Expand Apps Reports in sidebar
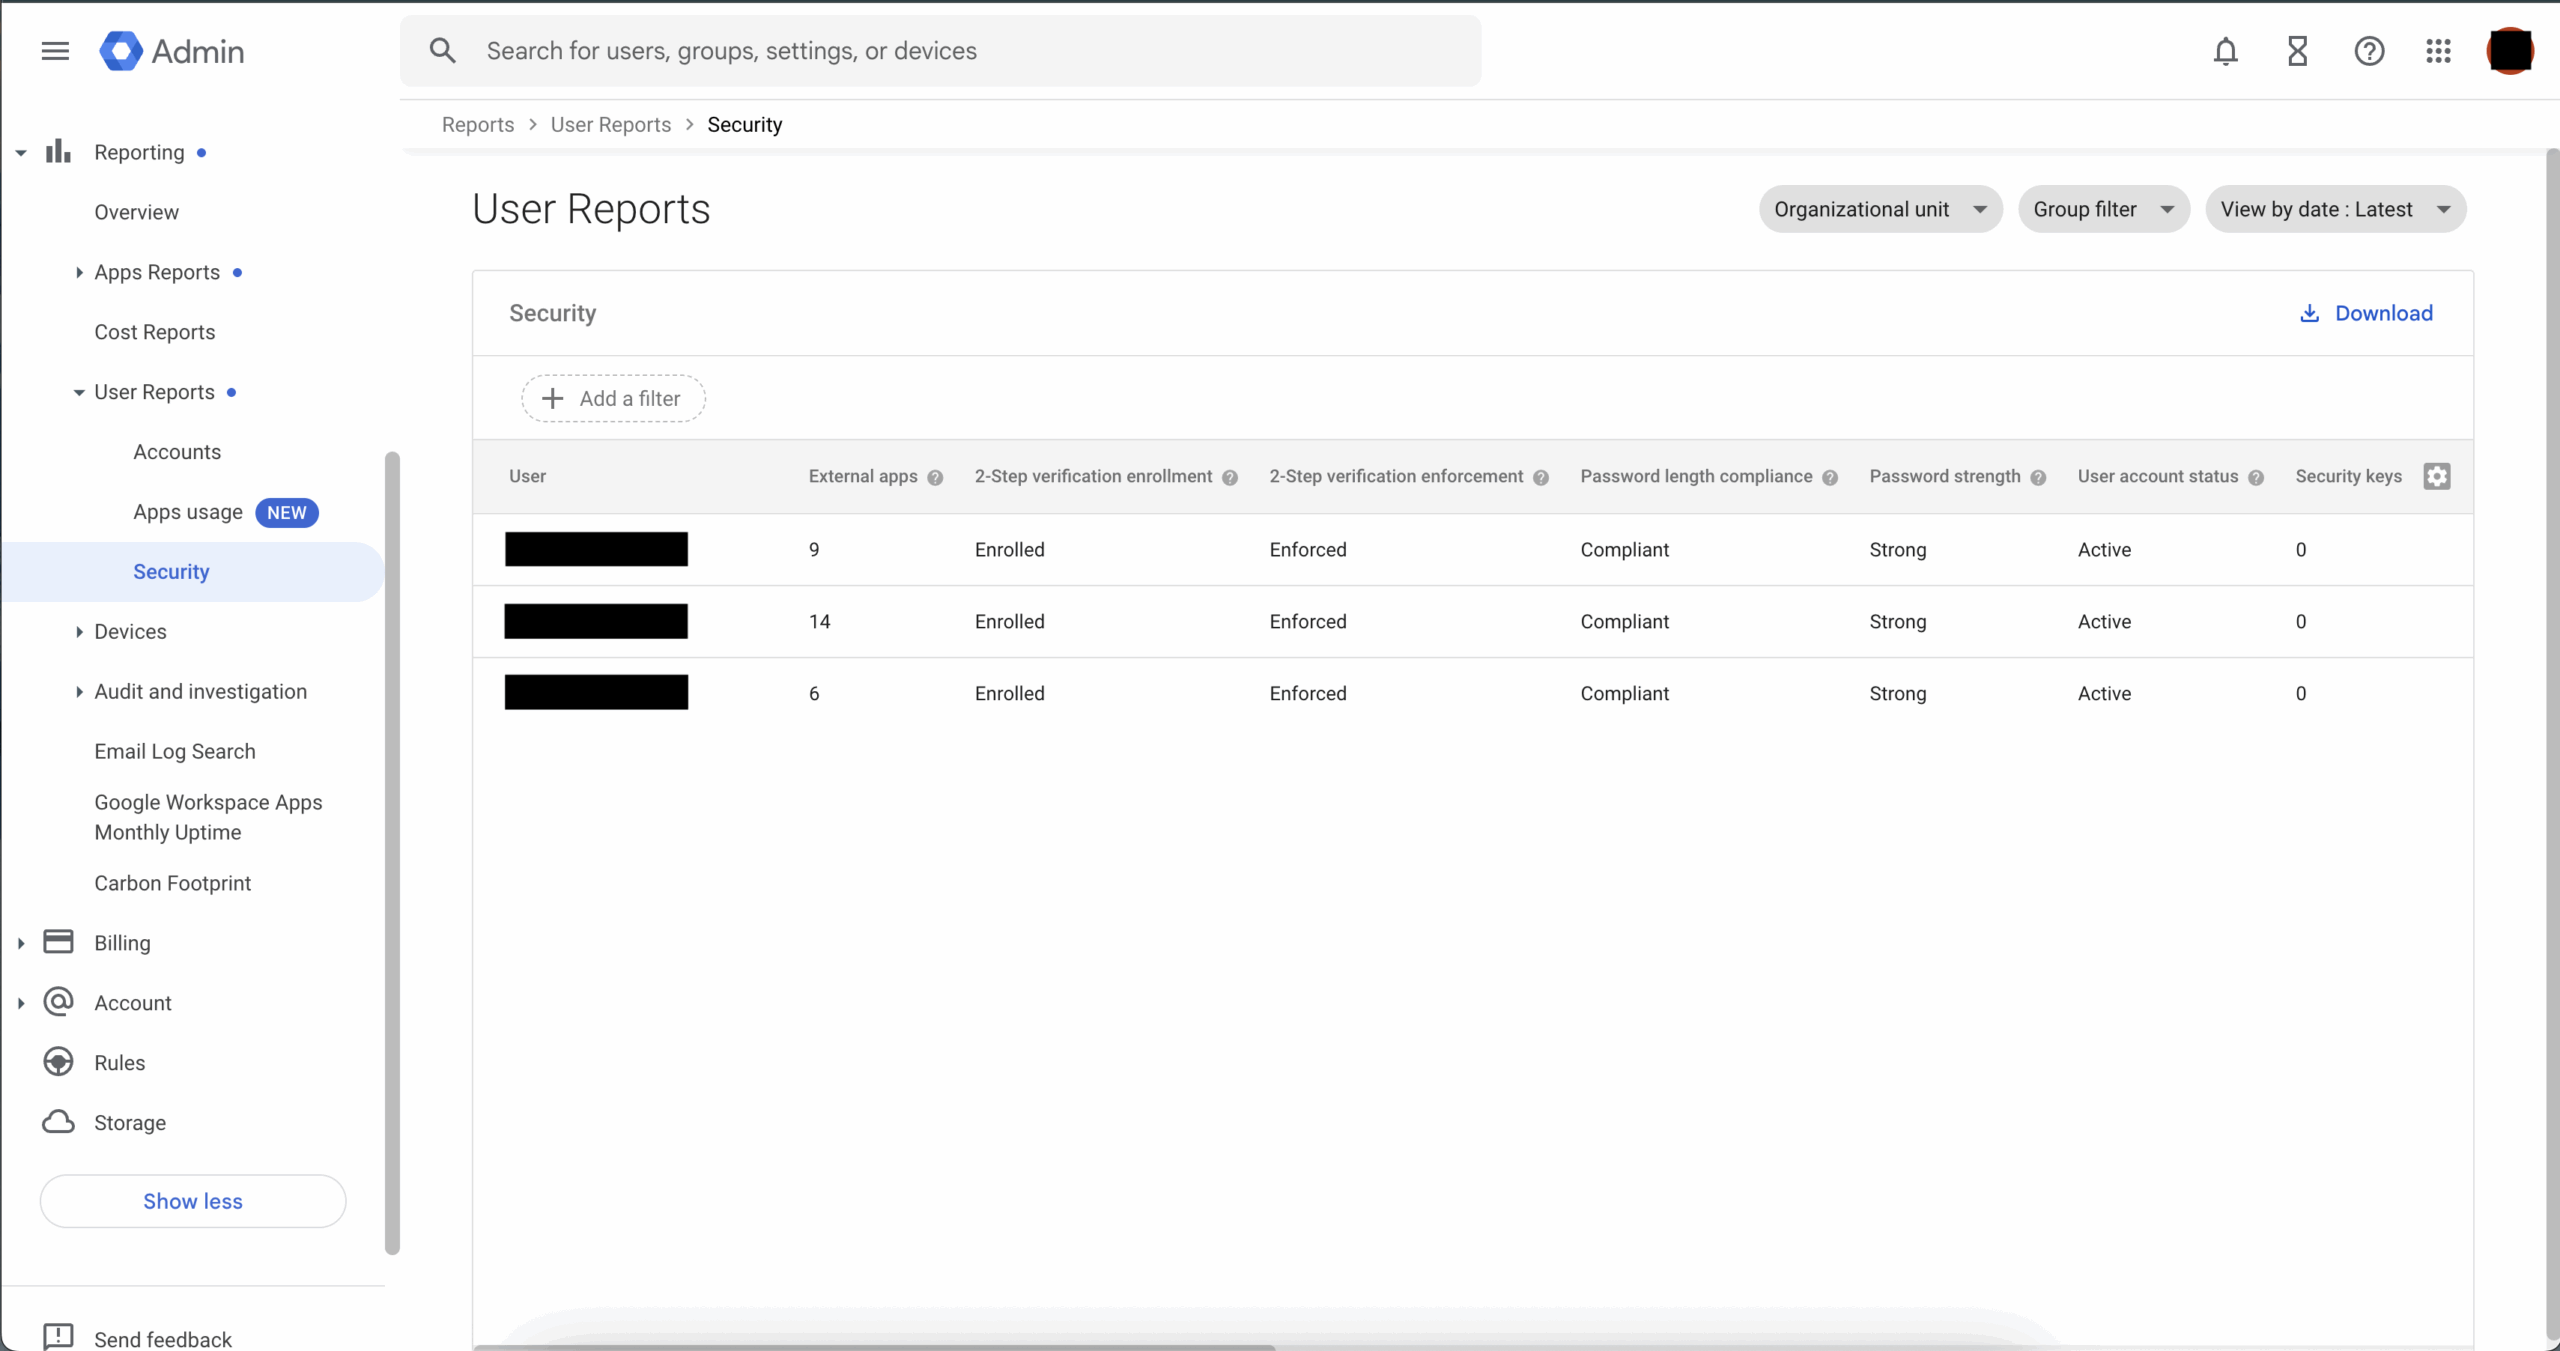The height and width of the screenshot is (1351, 2560). 79,272
